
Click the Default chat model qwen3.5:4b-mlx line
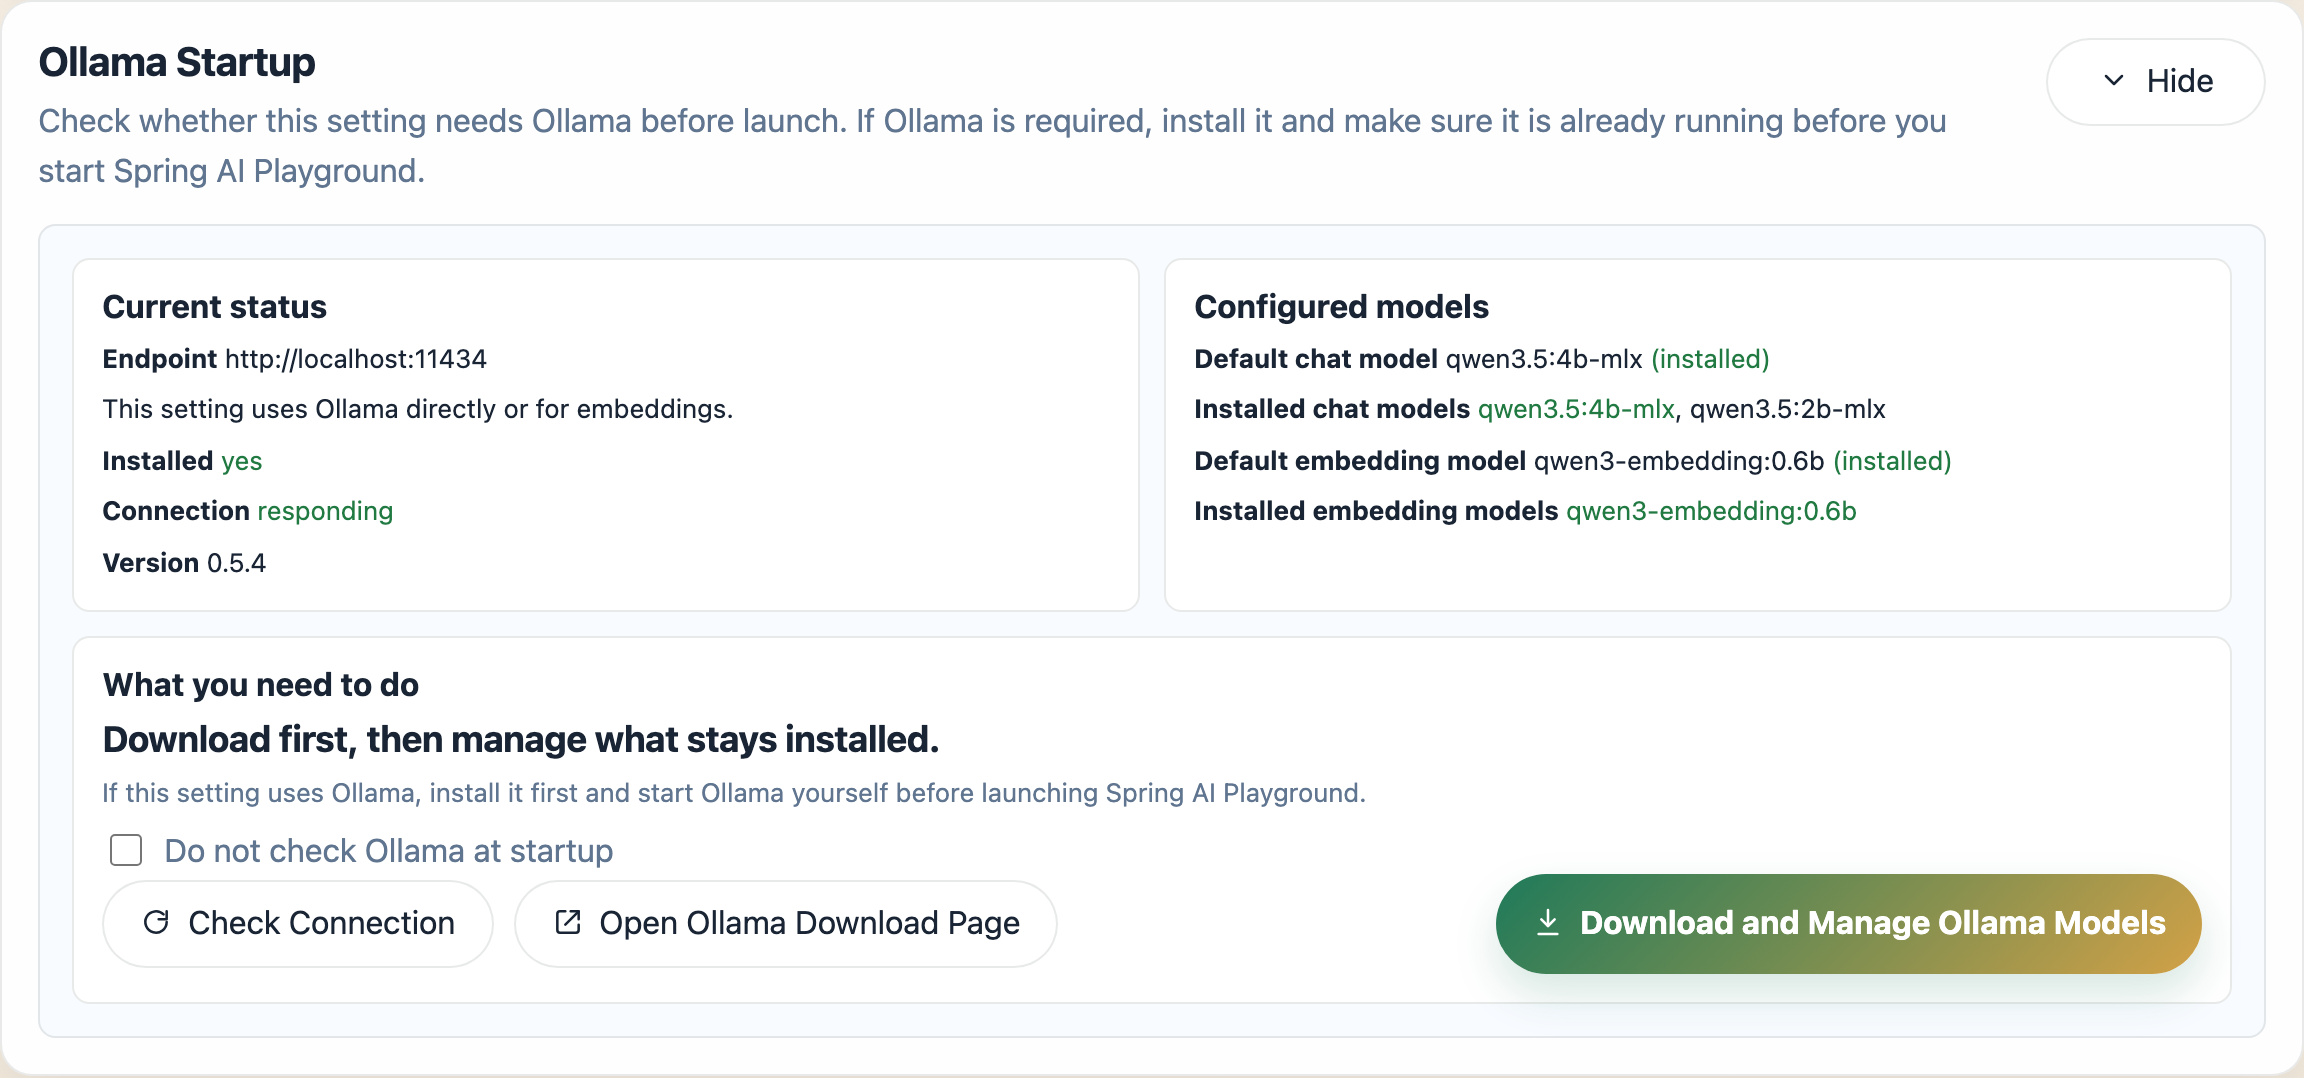(x=1481, y=359)
